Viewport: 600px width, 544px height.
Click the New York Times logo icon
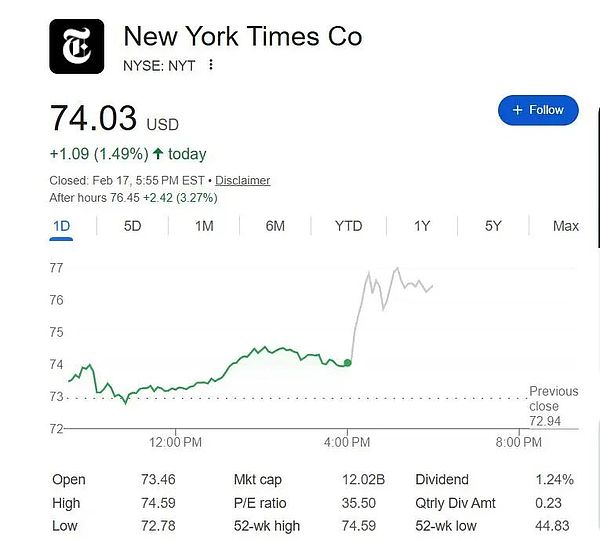click(76, 46)
